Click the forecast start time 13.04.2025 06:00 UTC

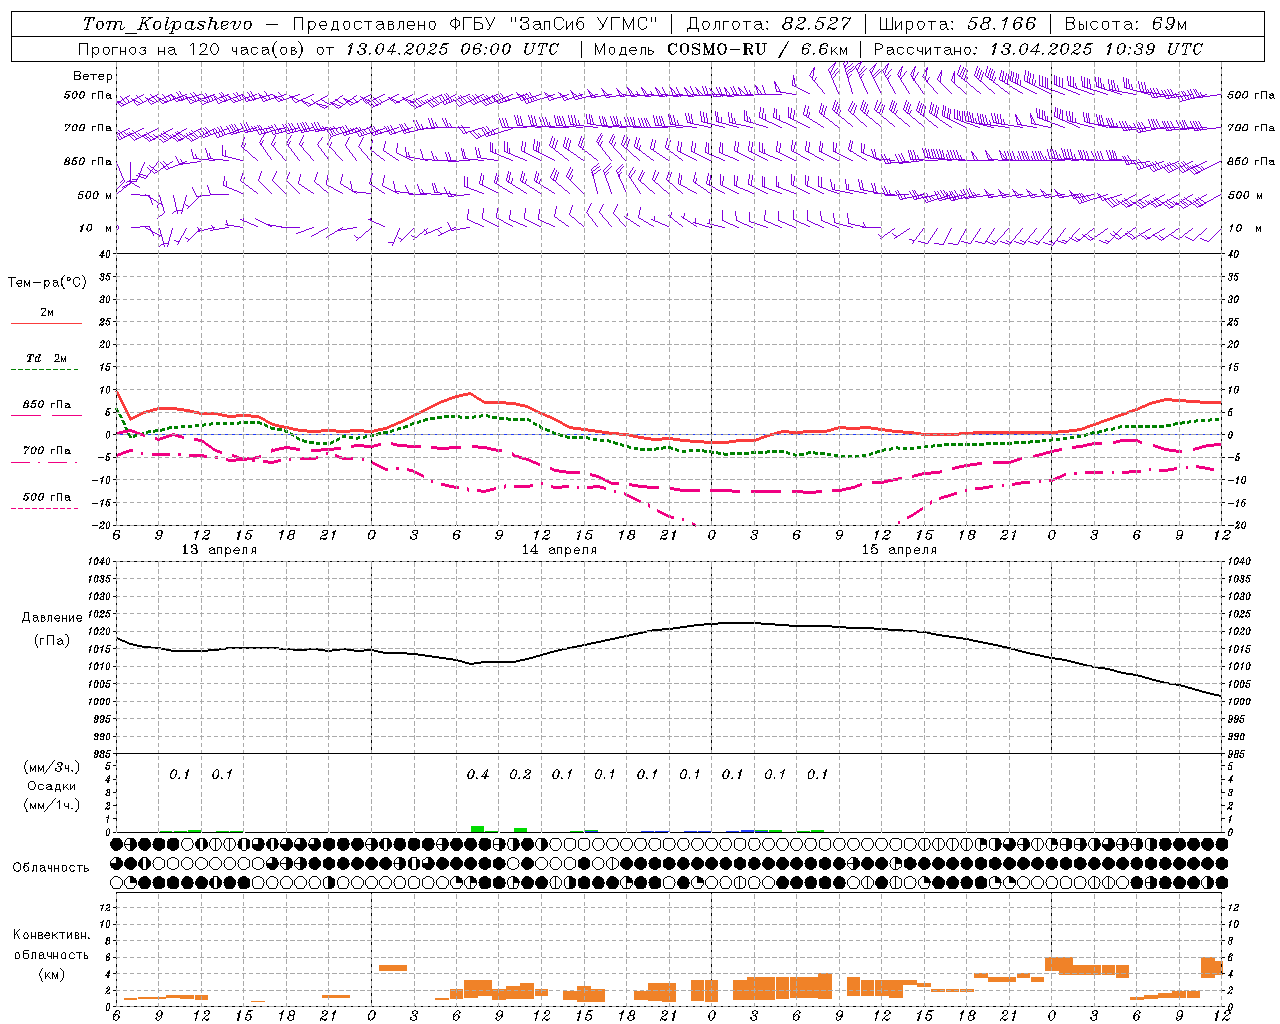452,49
